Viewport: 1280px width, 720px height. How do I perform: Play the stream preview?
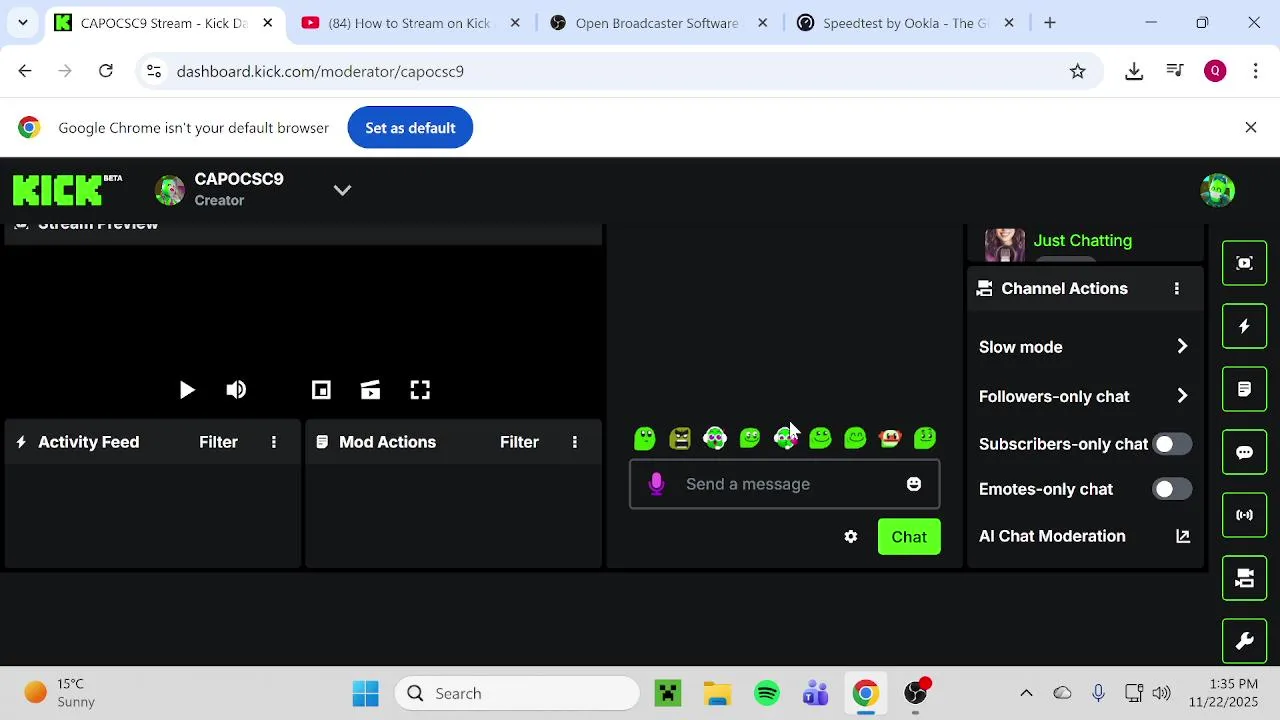point(187,390)
